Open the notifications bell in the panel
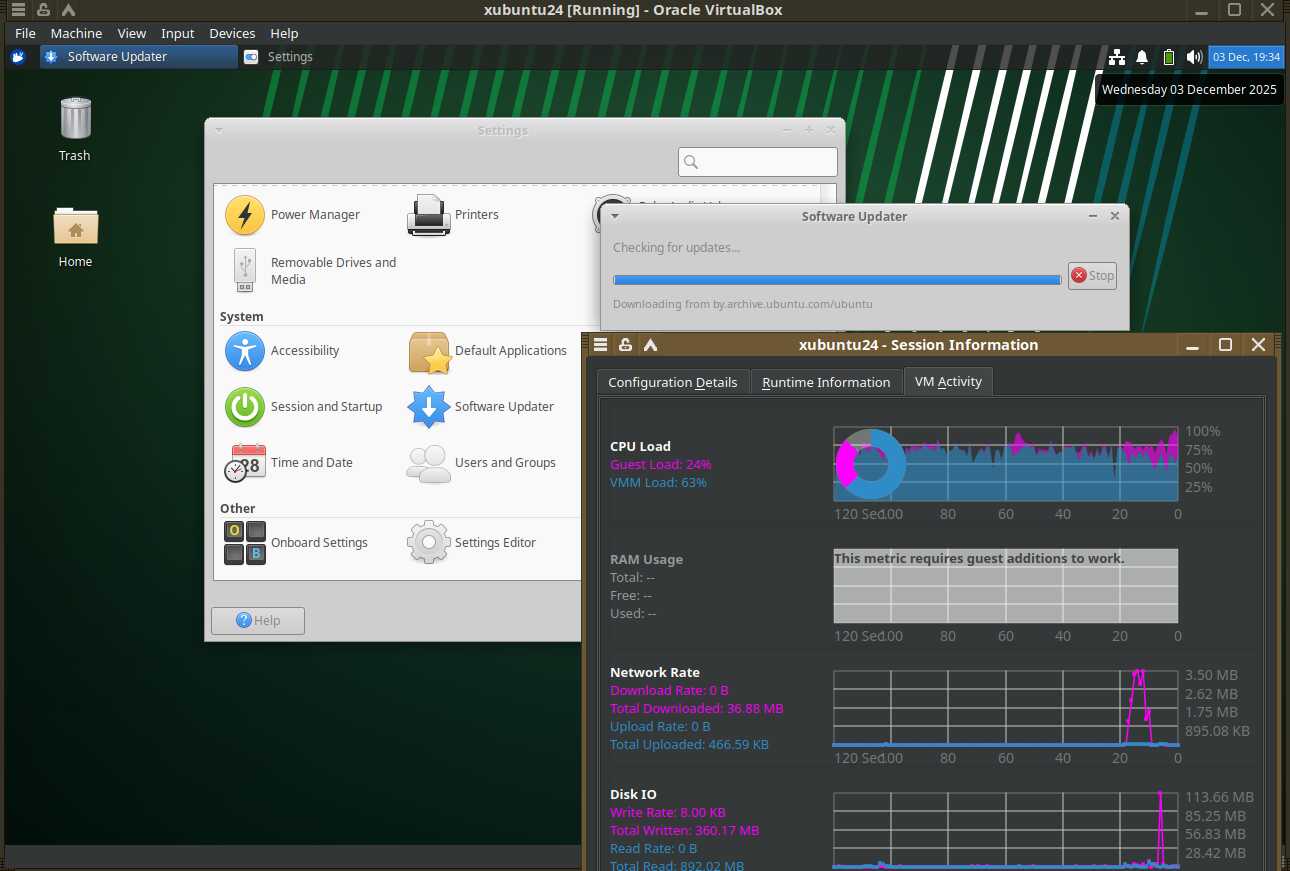The width and height of the screenshot is (1290, 871). click(x=1142, y=57)
